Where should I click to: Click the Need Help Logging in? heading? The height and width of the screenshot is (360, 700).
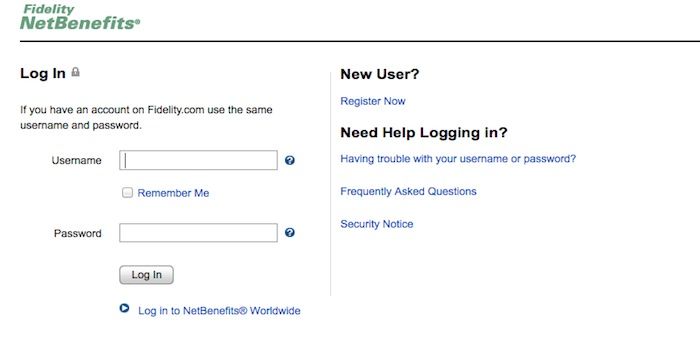coord(424,133)
